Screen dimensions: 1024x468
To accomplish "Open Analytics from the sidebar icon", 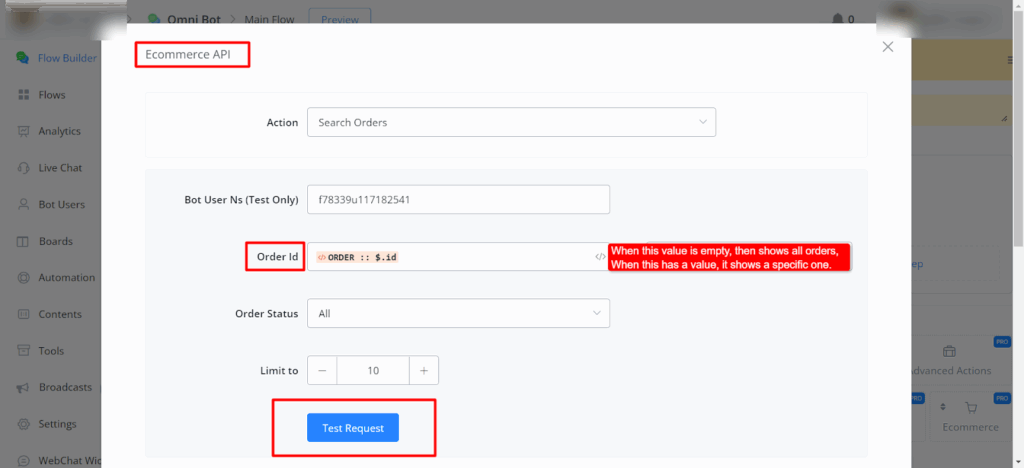I will [22, 131].
